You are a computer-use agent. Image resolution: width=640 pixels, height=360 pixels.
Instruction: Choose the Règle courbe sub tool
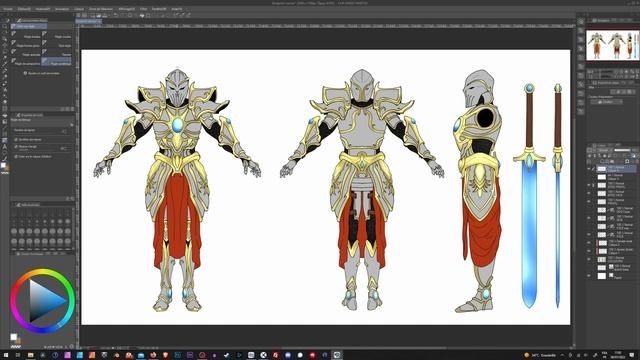click(x=57, y=36)
